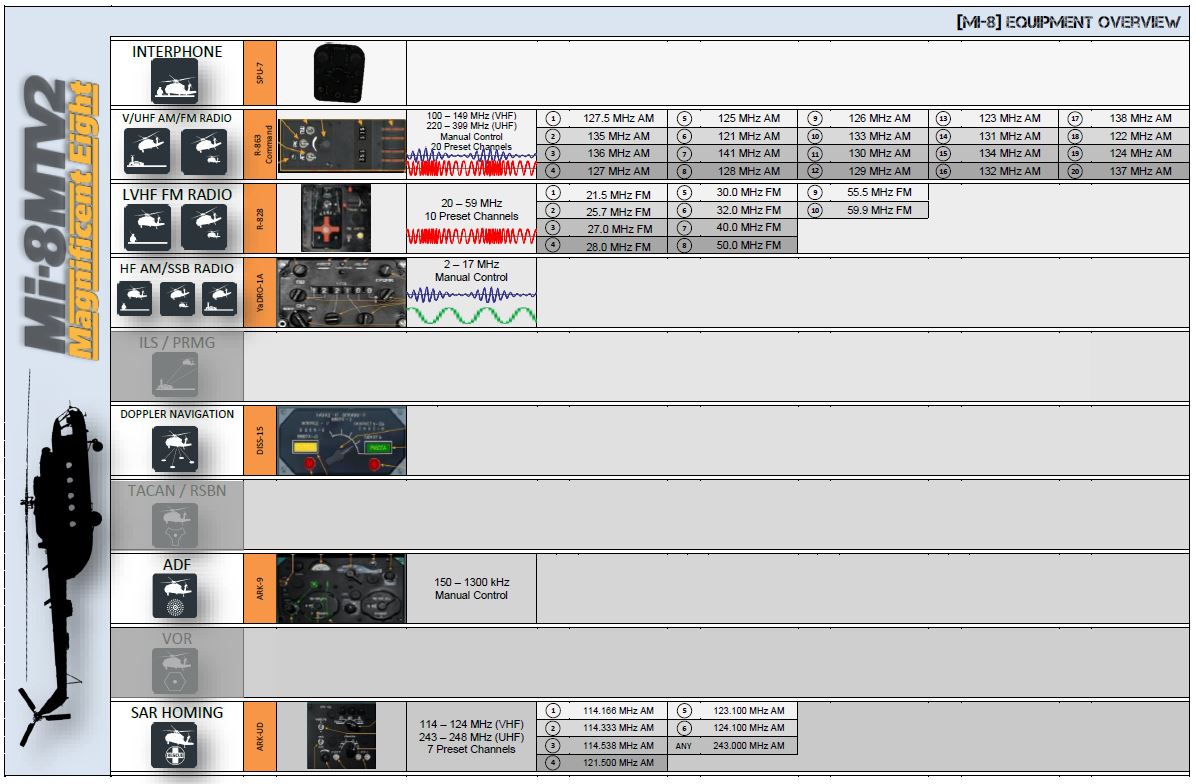Pick the 121.500 MHz AM preset
The image size is (1196, 784).
click(x=618, y=763)
